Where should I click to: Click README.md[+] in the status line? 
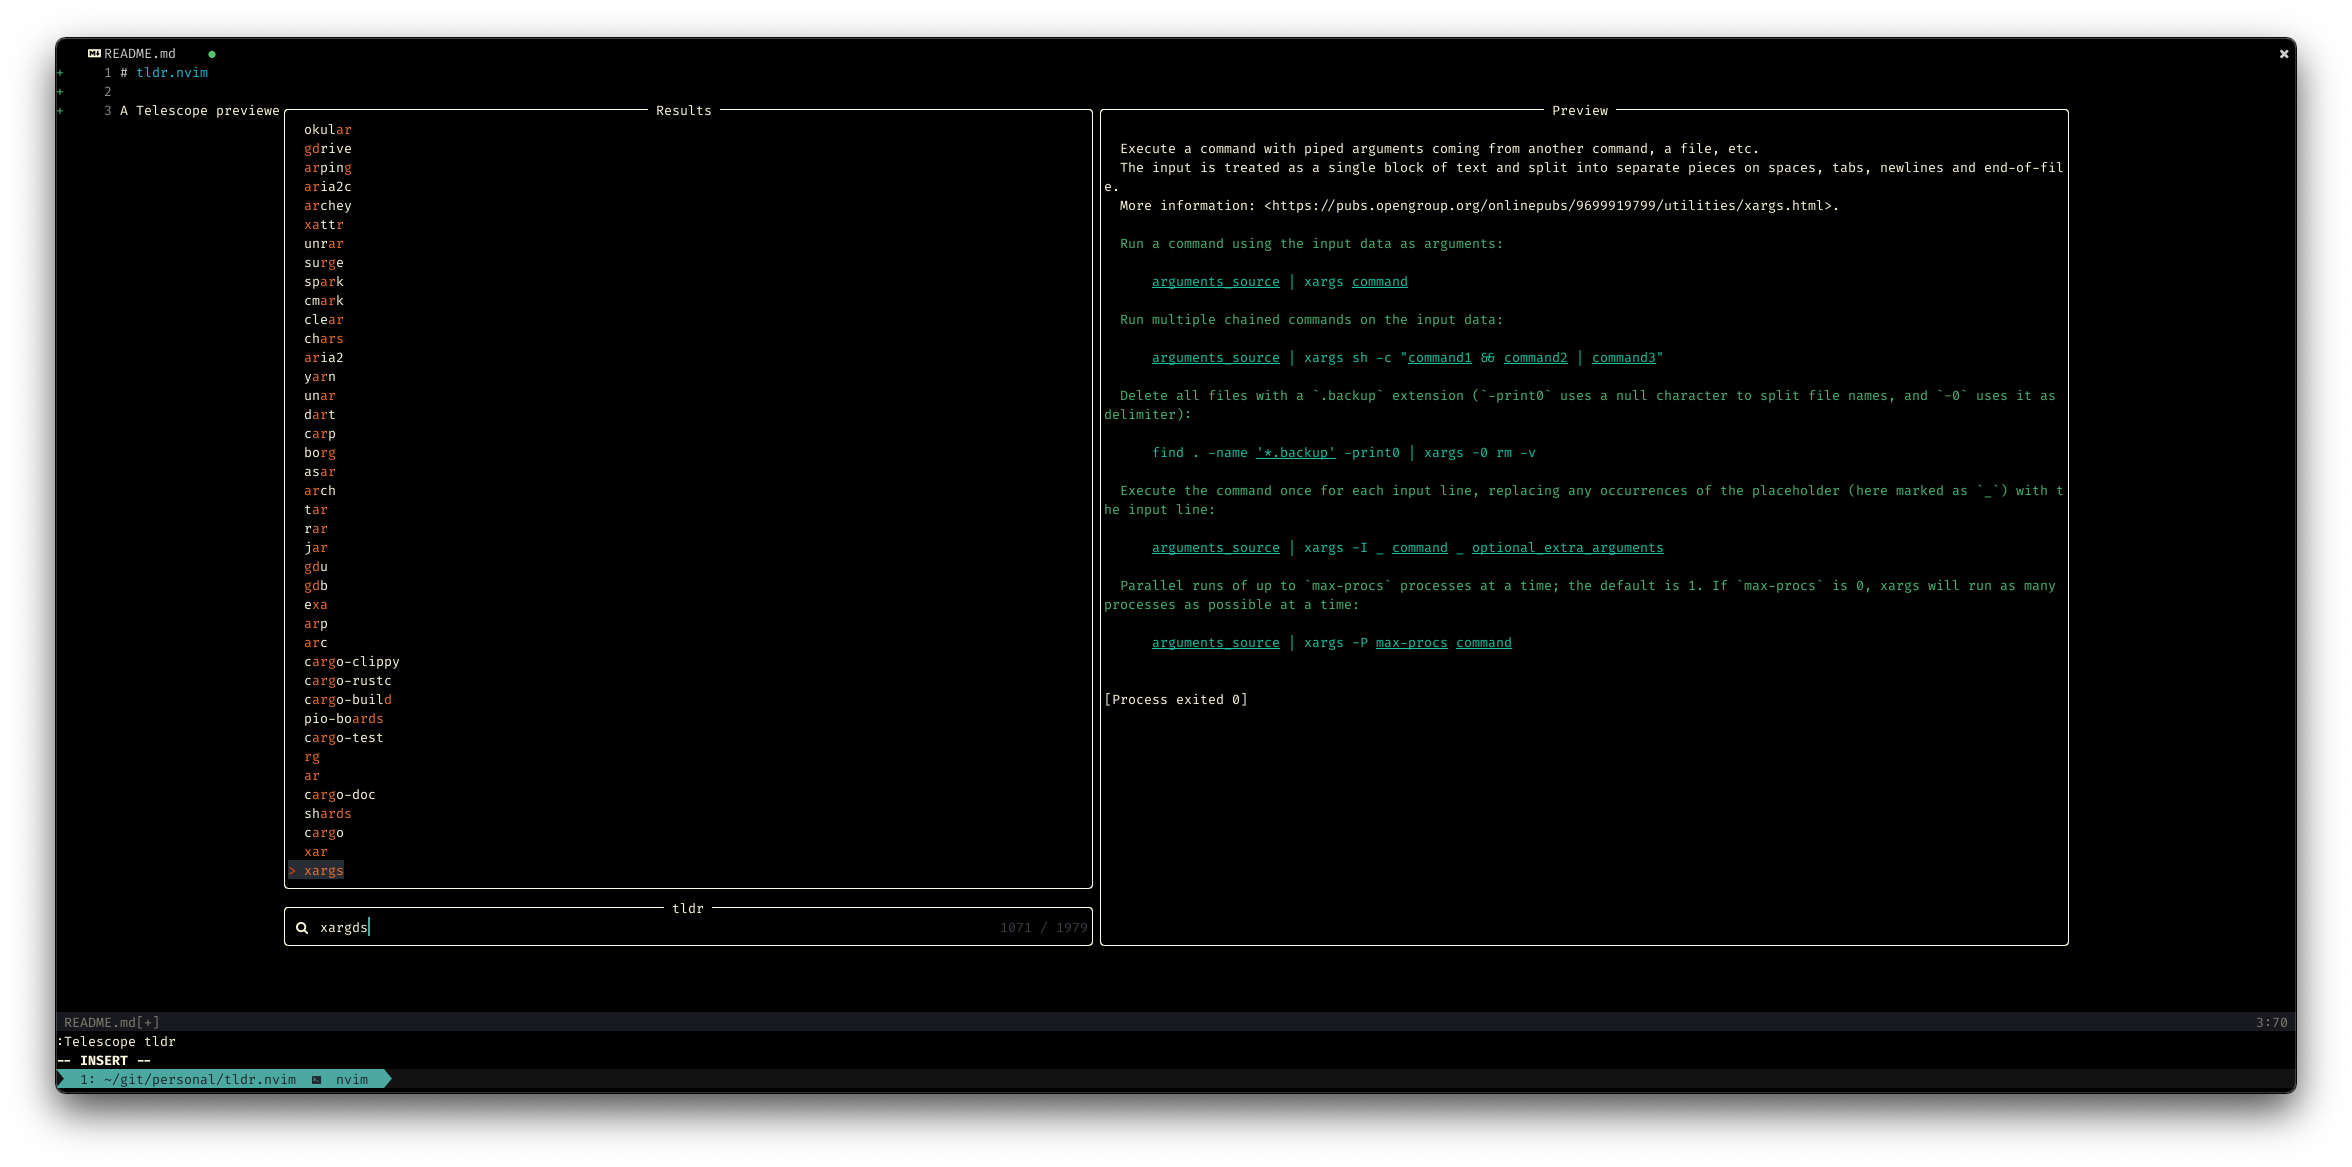pos(112,1023)
